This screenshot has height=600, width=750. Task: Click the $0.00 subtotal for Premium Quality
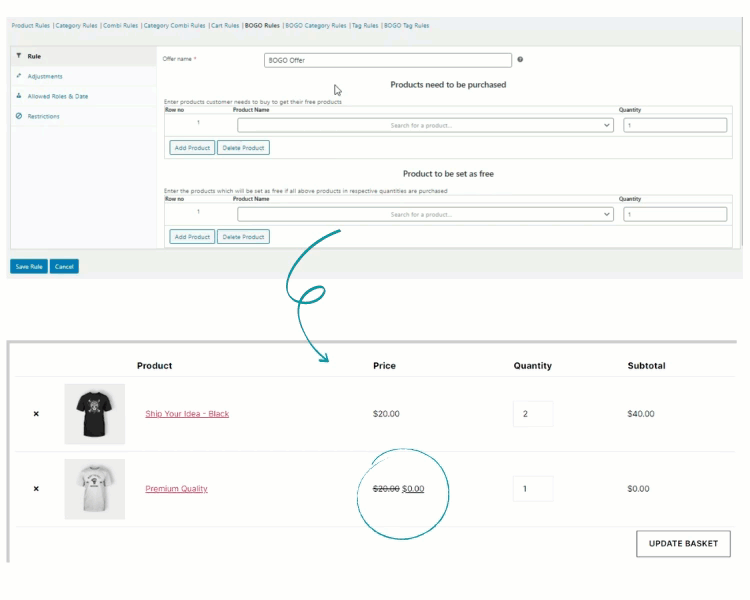[x=639, y=489]
